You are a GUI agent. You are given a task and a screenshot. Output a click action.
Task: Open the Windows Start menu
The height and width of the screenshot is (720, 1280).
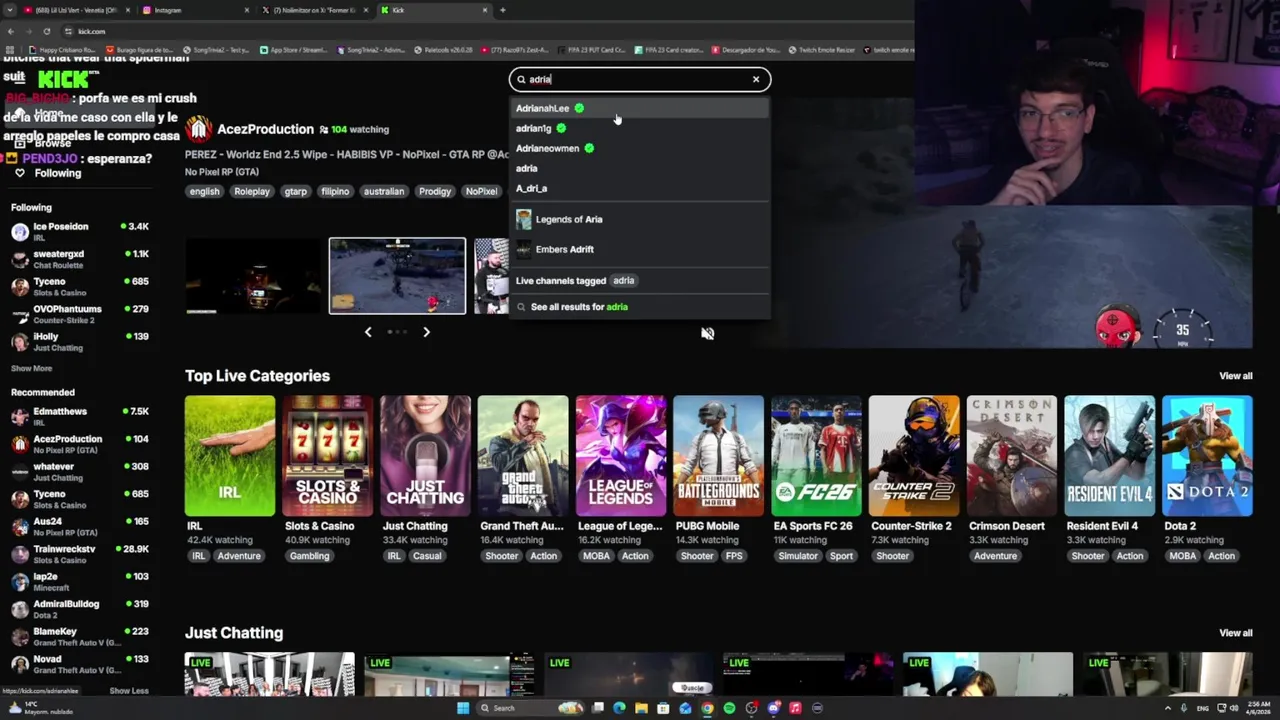point(462,708)
